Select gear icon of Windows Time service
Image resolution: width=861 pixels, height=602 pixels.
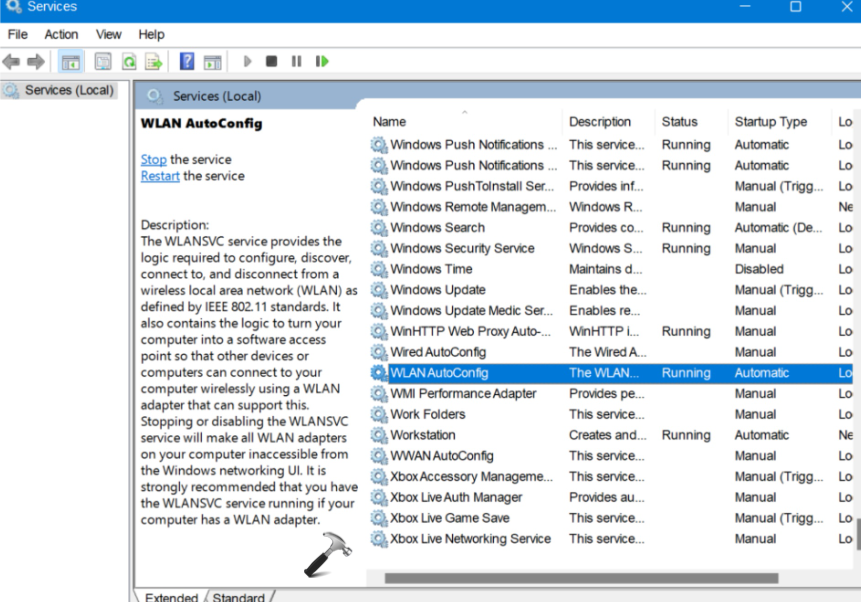click(x=378, y=269)
